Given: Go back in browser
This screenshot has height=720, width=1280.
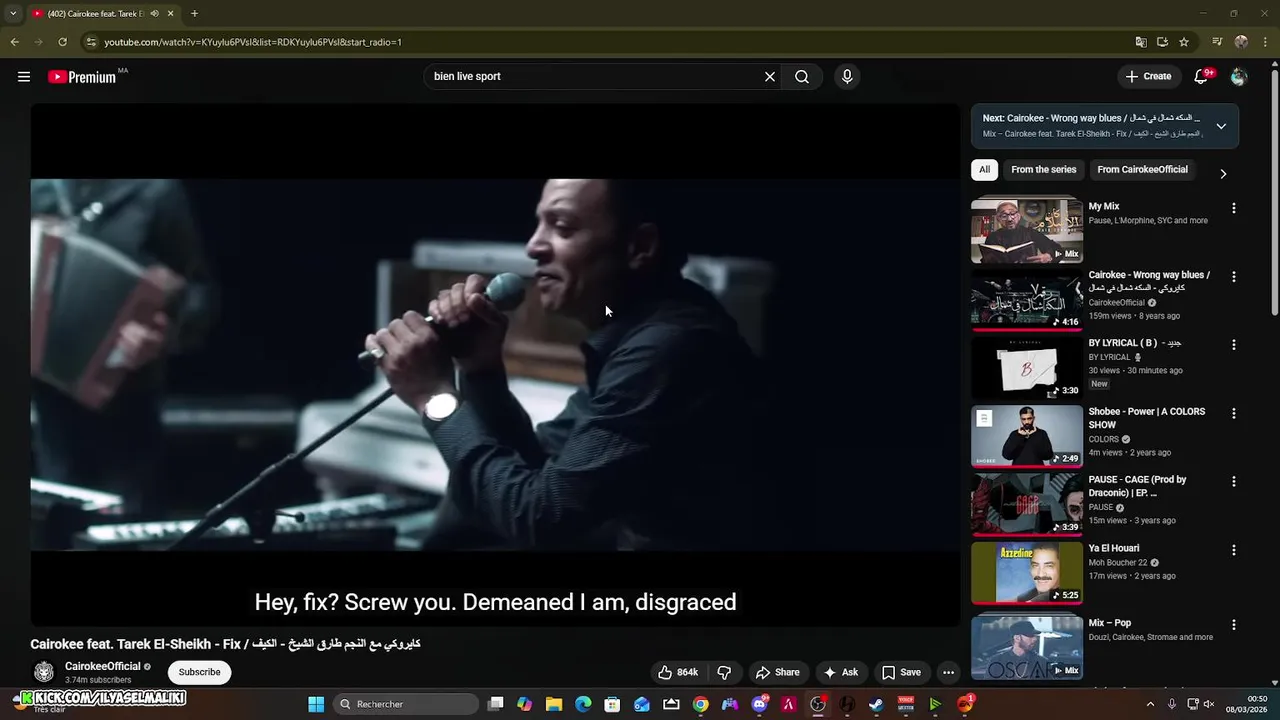Looking at the screenshot, I should [x=14, y=42].
